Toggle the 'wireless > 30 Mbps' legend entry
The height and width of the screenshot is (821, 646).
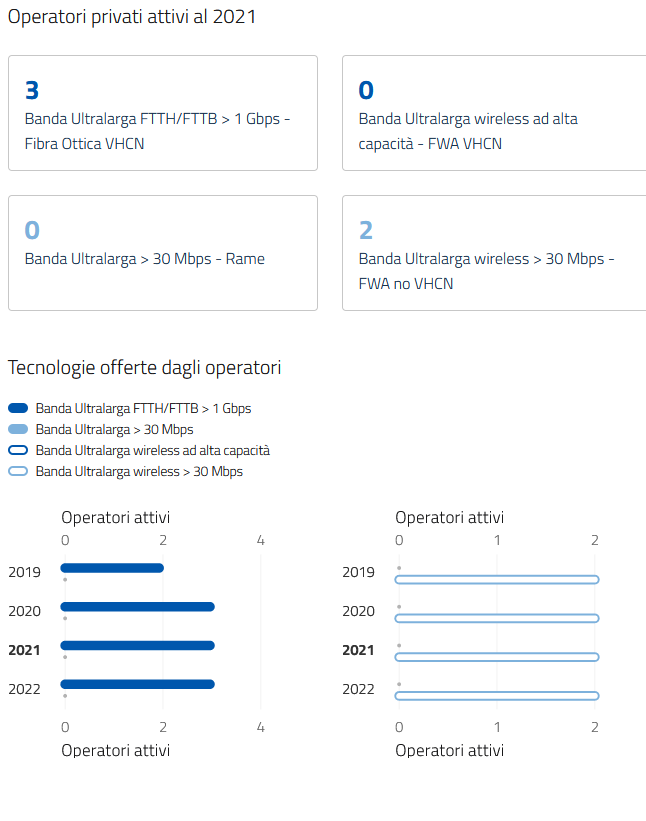138,471
